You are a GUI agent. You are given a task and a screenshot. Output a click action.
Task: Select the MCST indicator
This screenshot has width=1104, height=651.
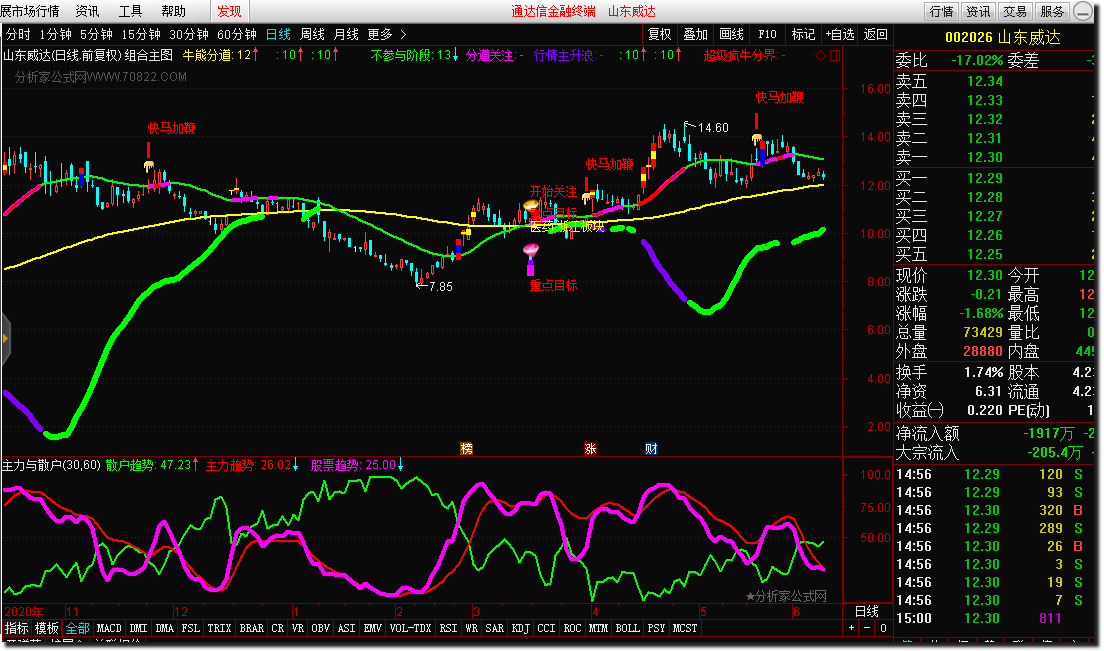click(685, 628)
